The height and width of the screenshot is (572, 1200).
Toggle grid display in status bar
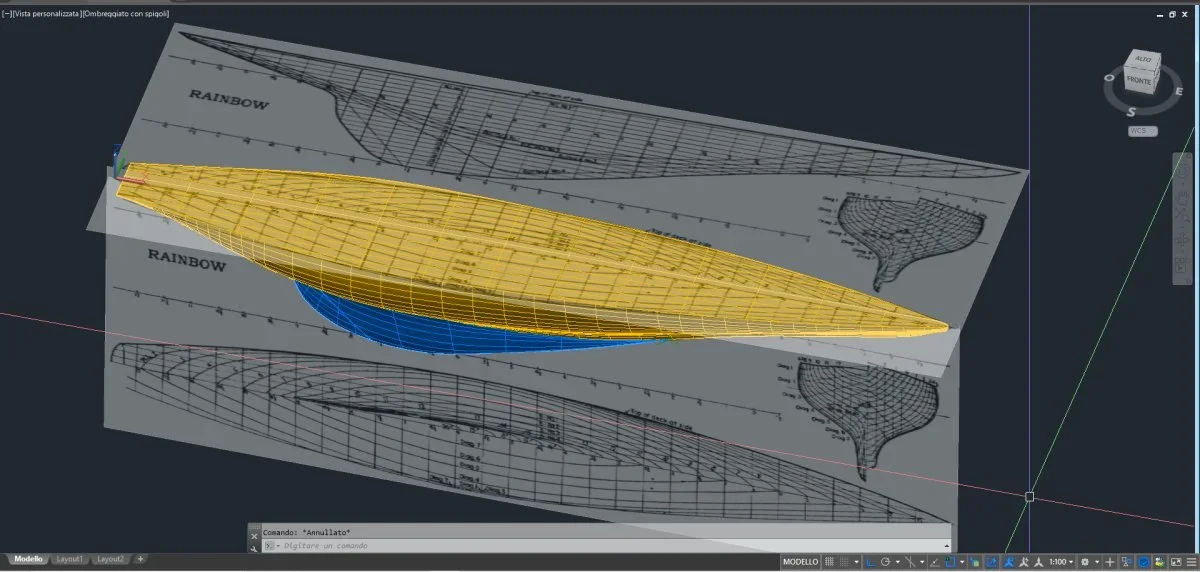(830, 562)
